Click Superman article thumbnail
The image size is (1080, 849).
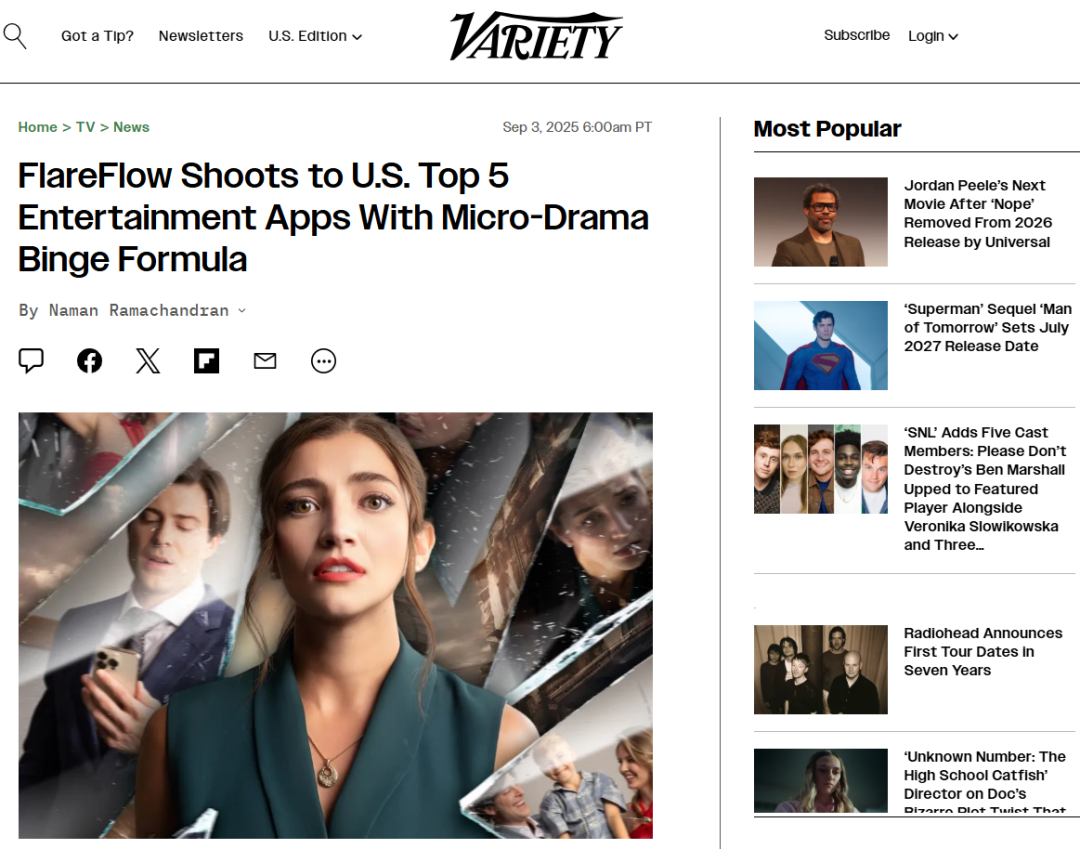(820, 345)
